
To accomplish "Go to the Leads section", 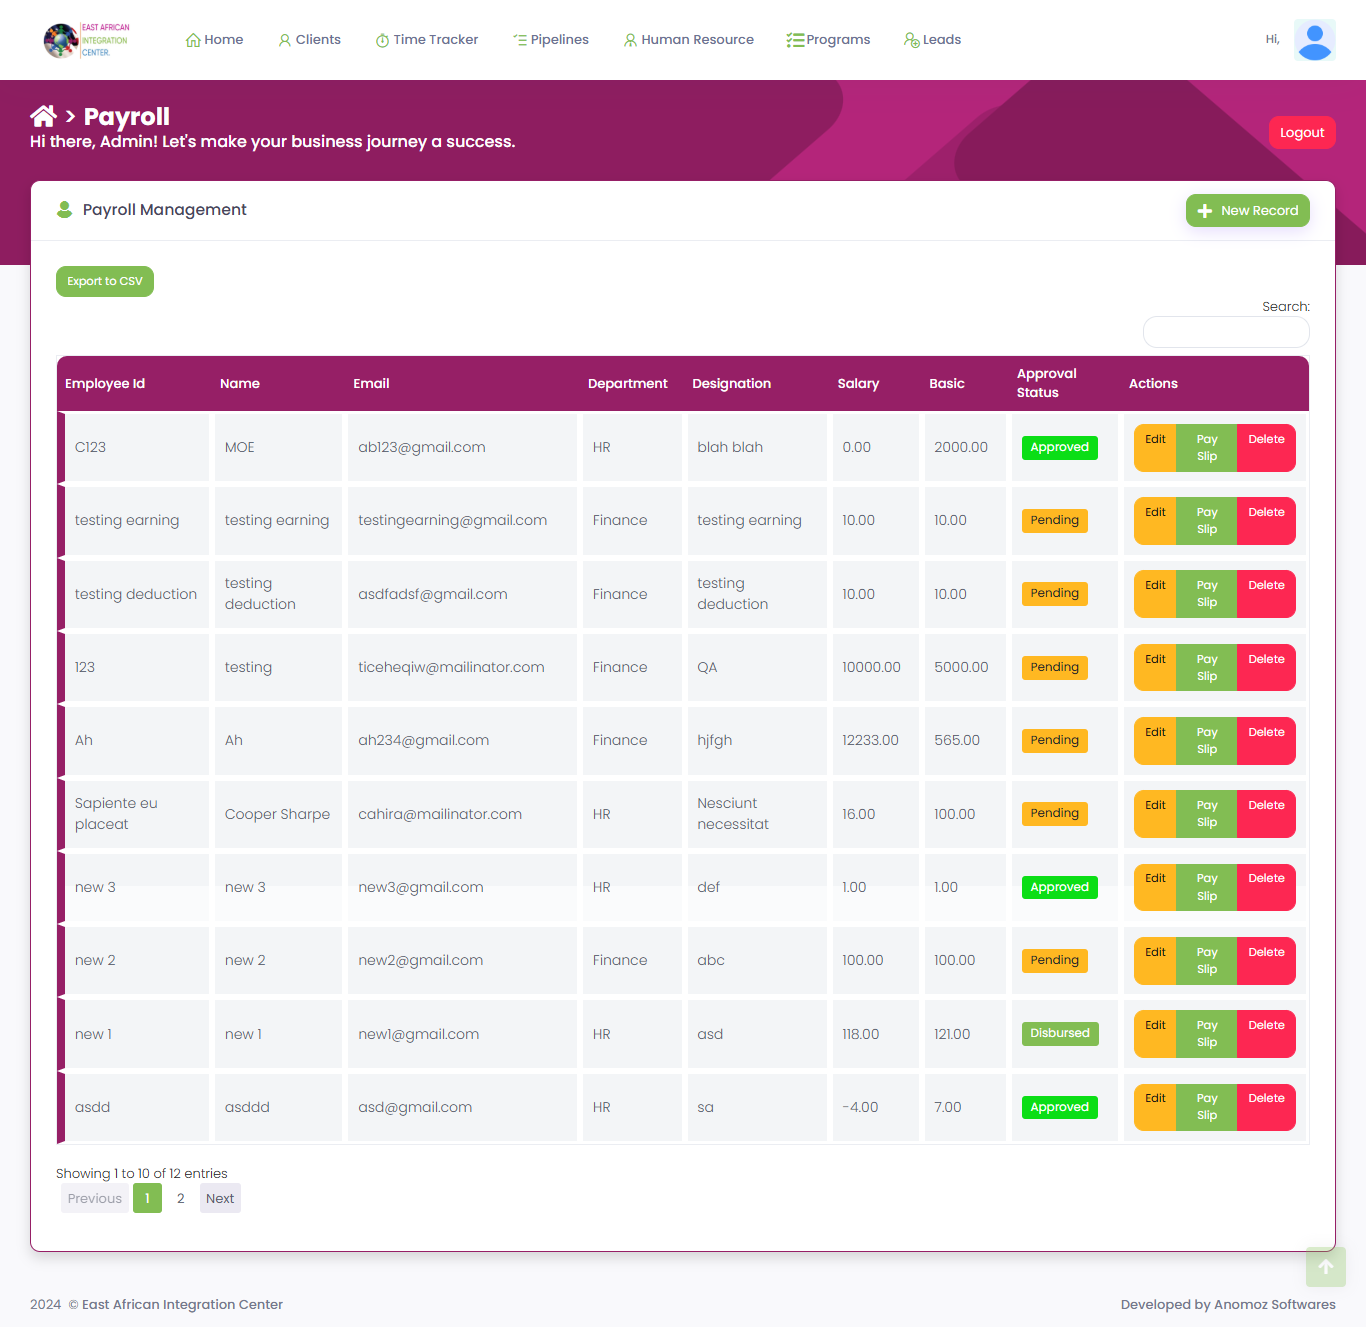I will point(932,40).
